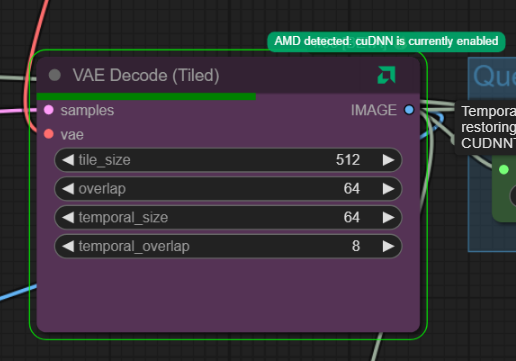Image resolution: width=516 pixels, height=361 pixels.
Task: Click the AMD detected cuDNN enabled badge
Action: 386,42
